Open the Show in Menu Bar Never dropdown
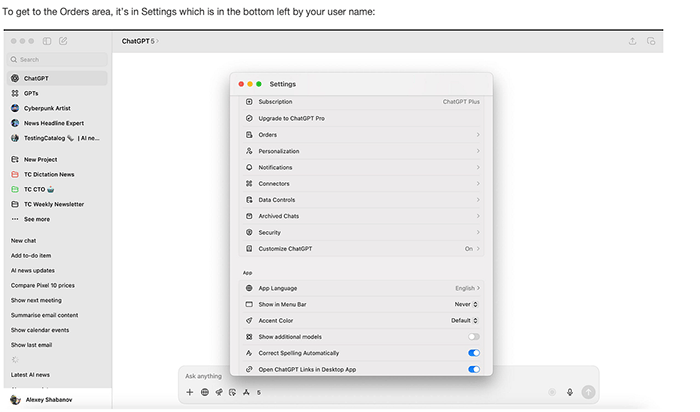Viewport: 700px width, 412px height. [x=466, y=304]
